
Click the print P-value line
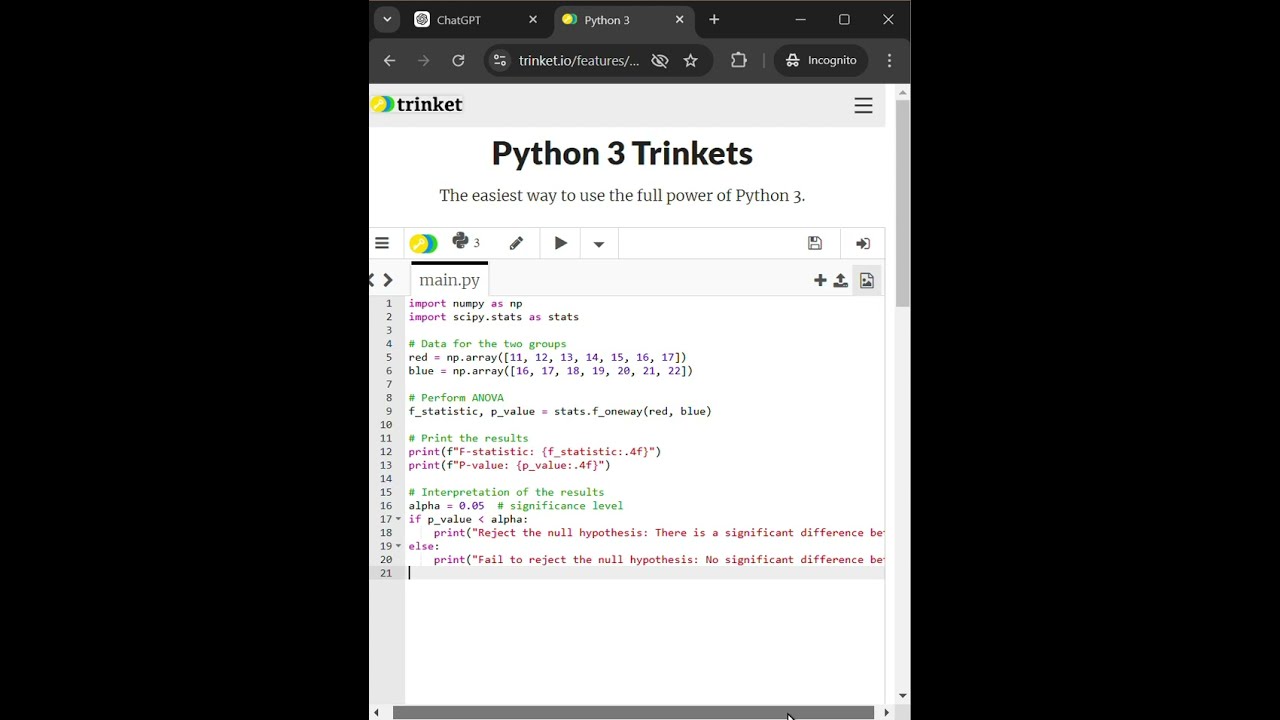pos(509,465)
